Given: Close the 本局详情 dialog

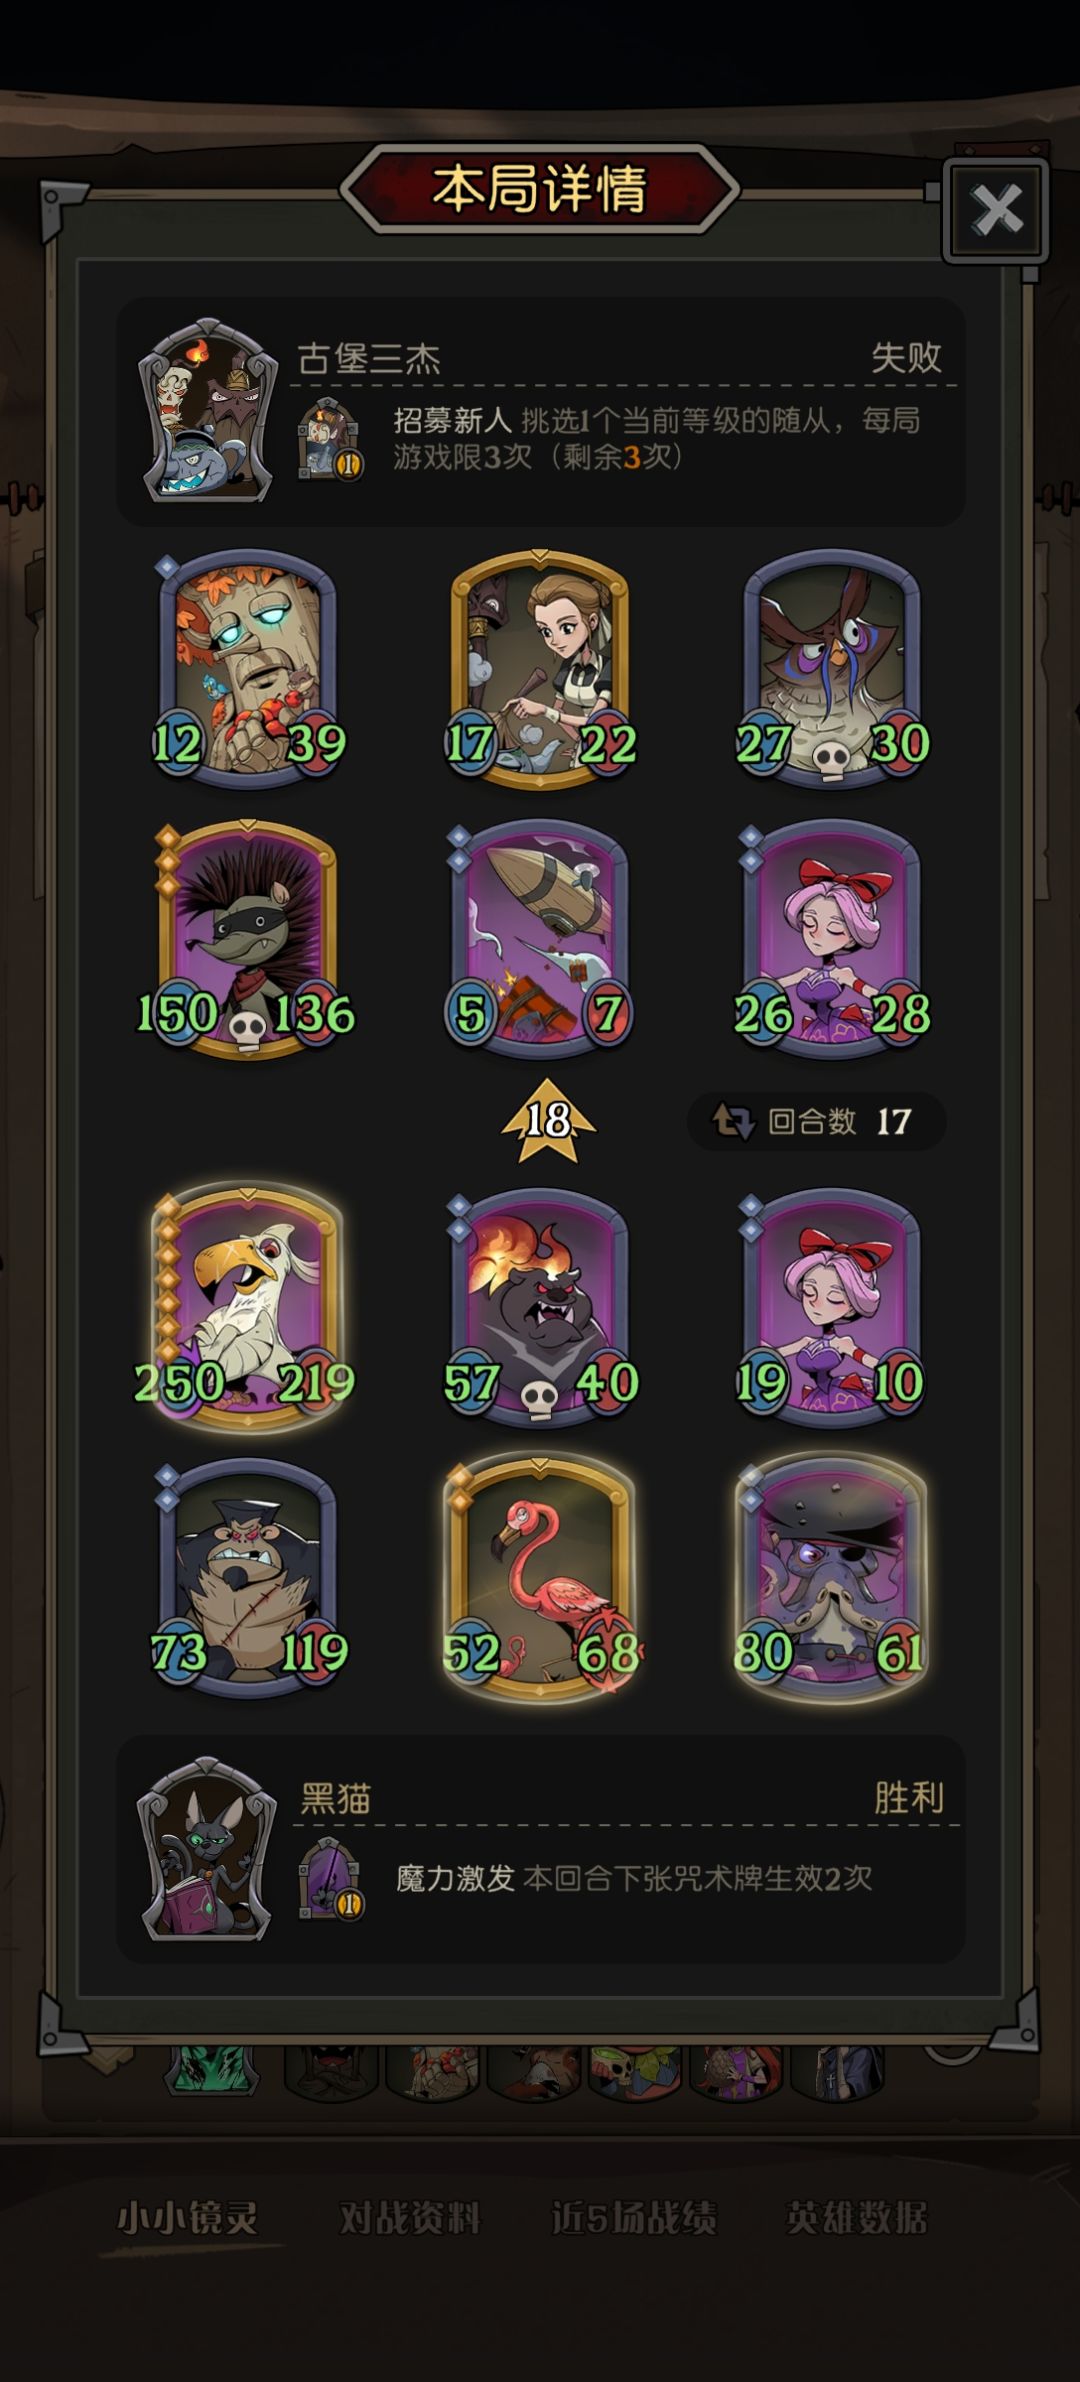Looking at the screenshot, I should tap(996, 209).
